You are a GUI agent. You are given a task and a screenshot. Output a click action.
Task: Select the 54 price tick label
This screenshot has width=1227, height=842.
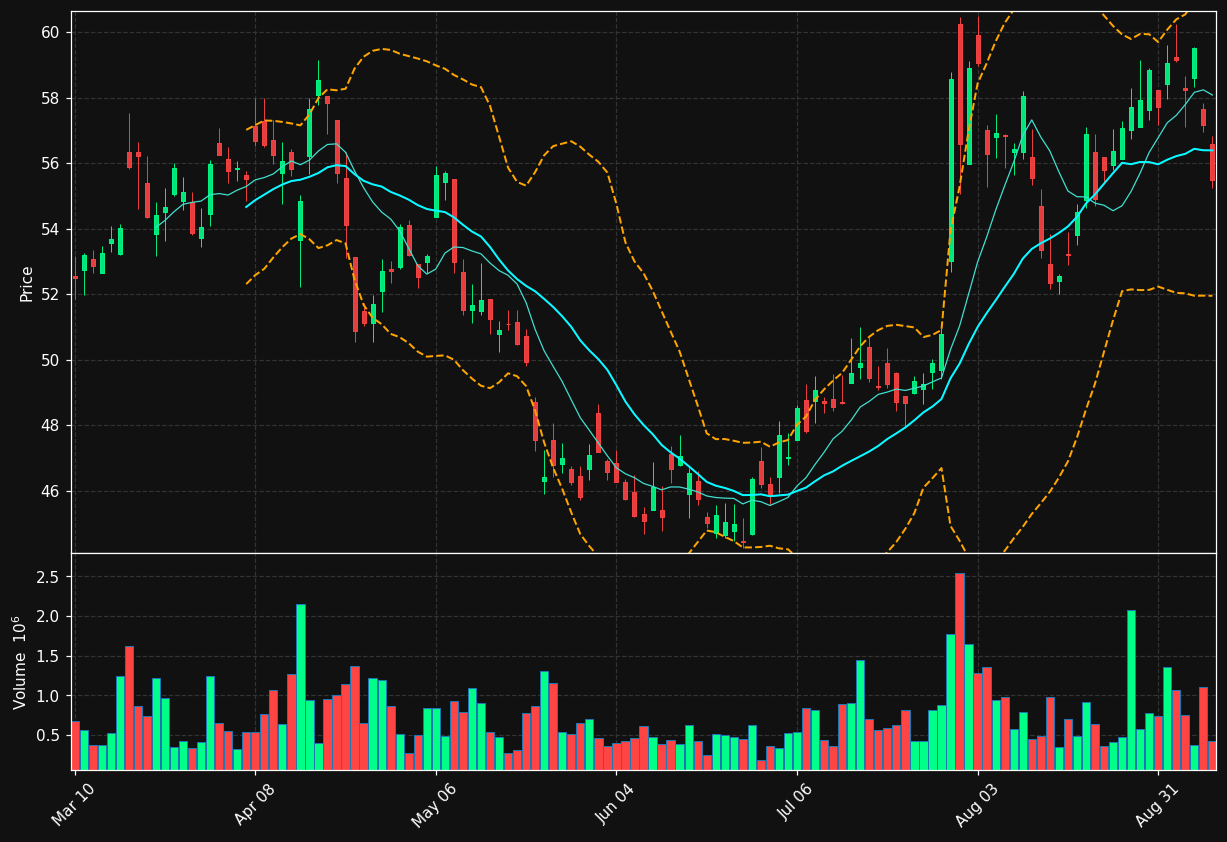click(50, 229)
